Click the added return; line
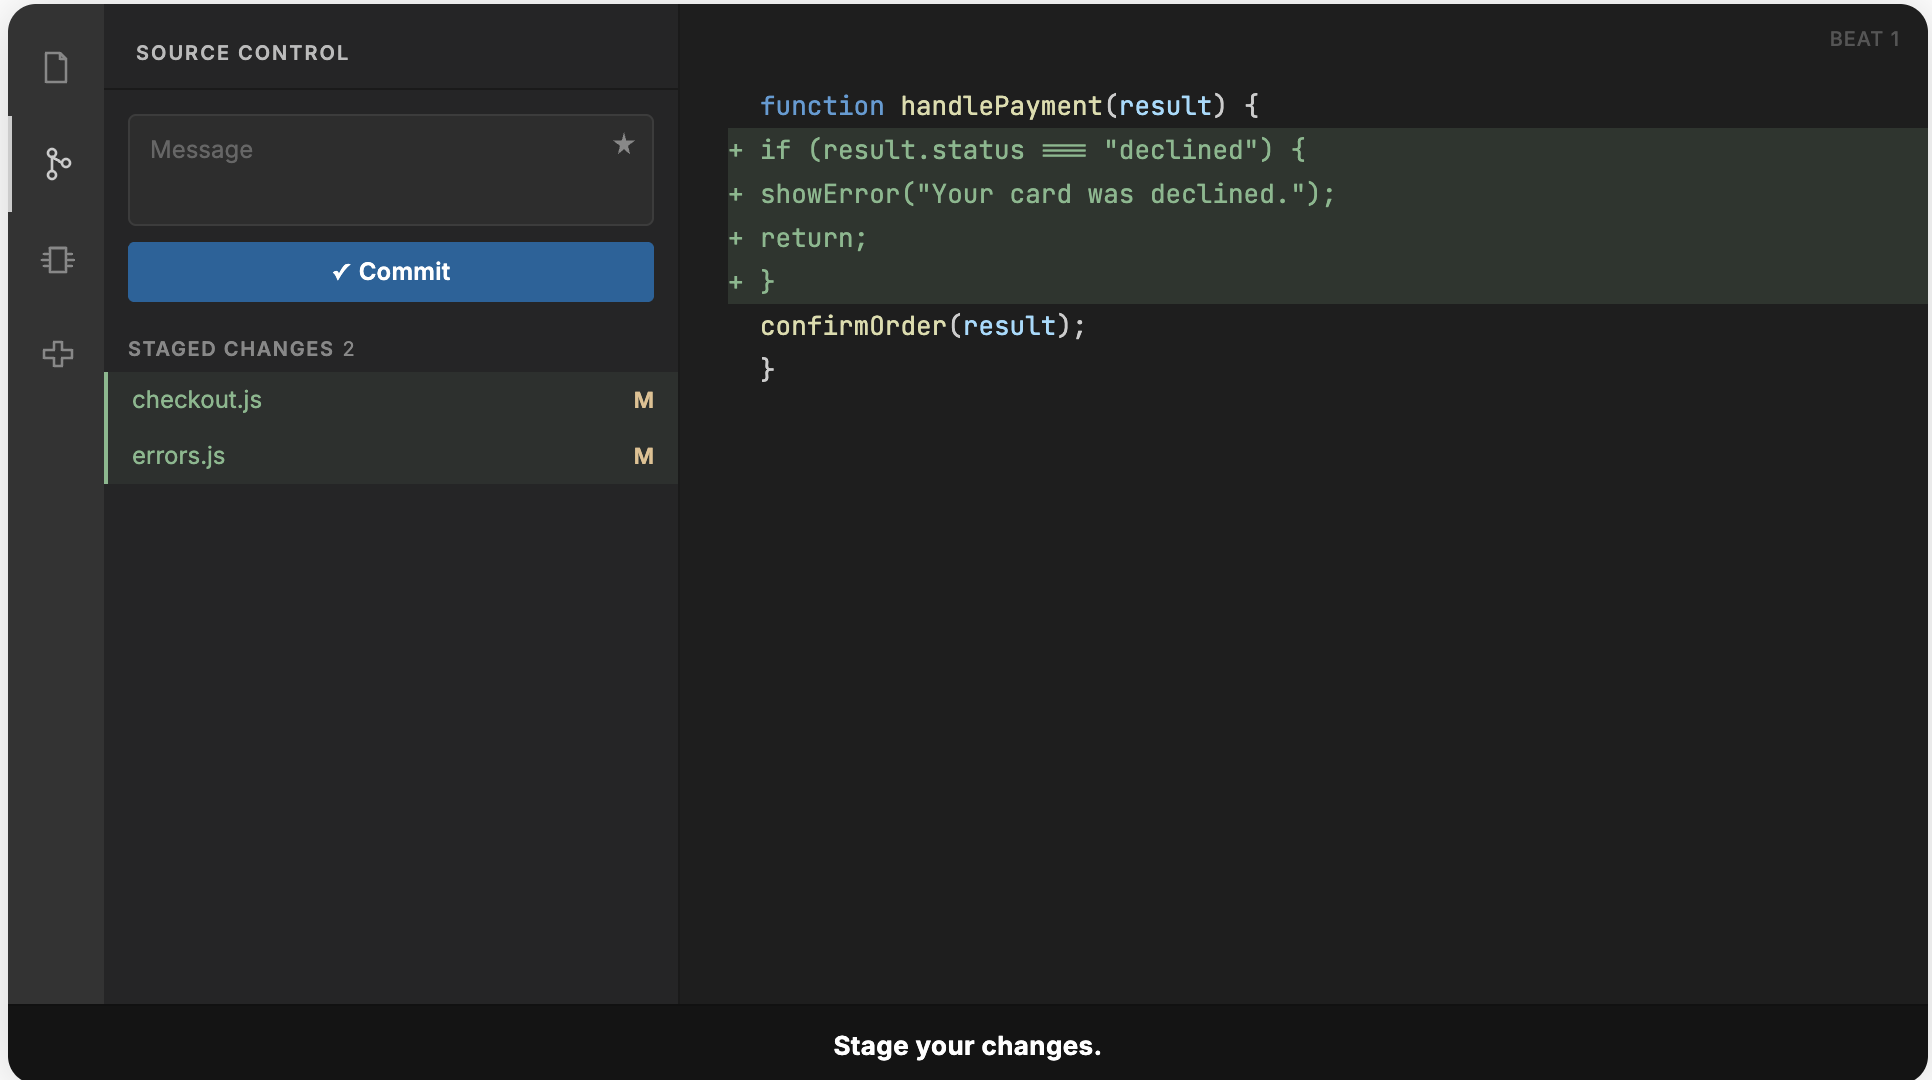1932x1080 pixels. click(x=1328, y=238)
